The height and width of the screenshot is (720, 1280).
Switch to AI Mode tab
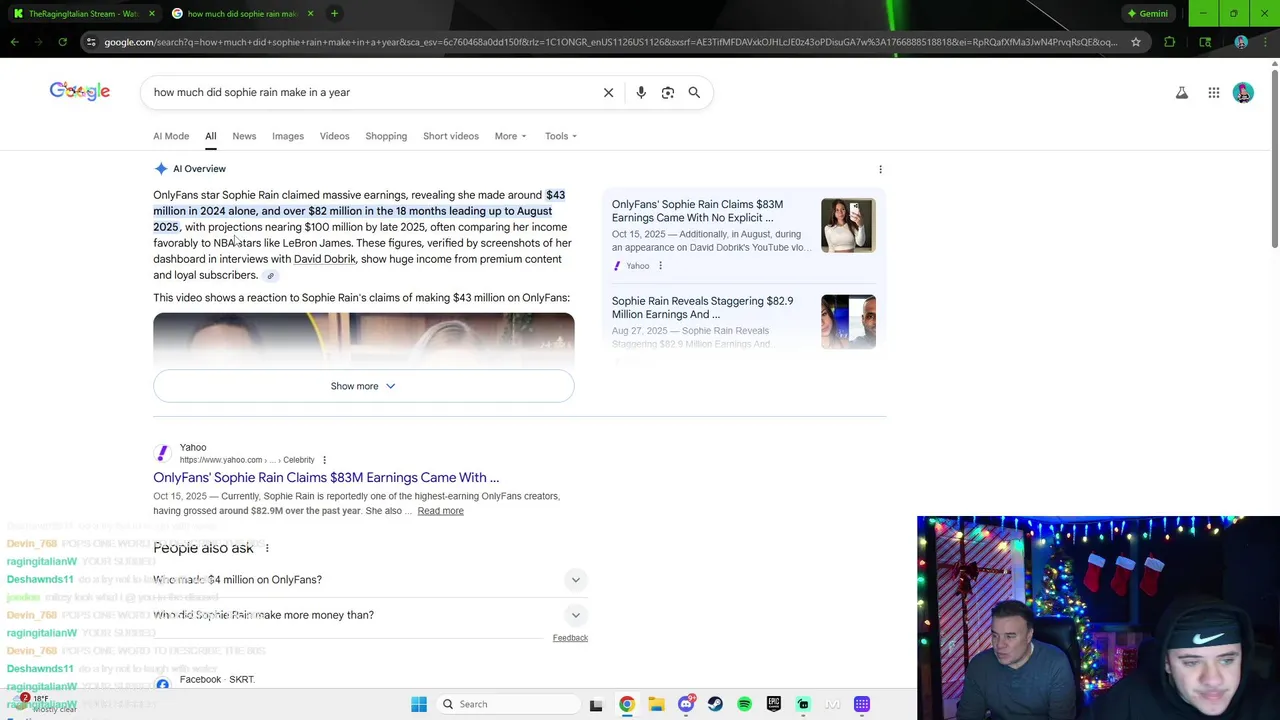171,136
